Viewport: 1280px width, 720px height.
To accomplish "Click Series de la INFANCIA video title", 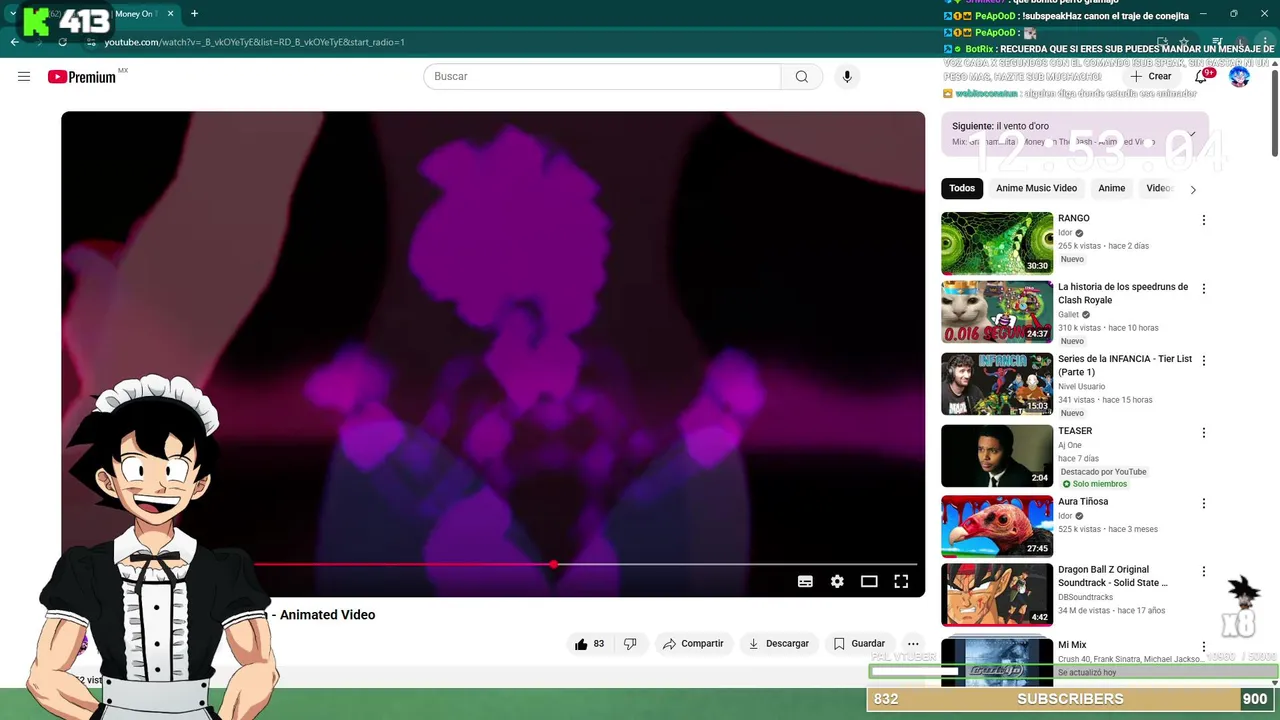I will pyautogui.click(x=1125, y=365).
